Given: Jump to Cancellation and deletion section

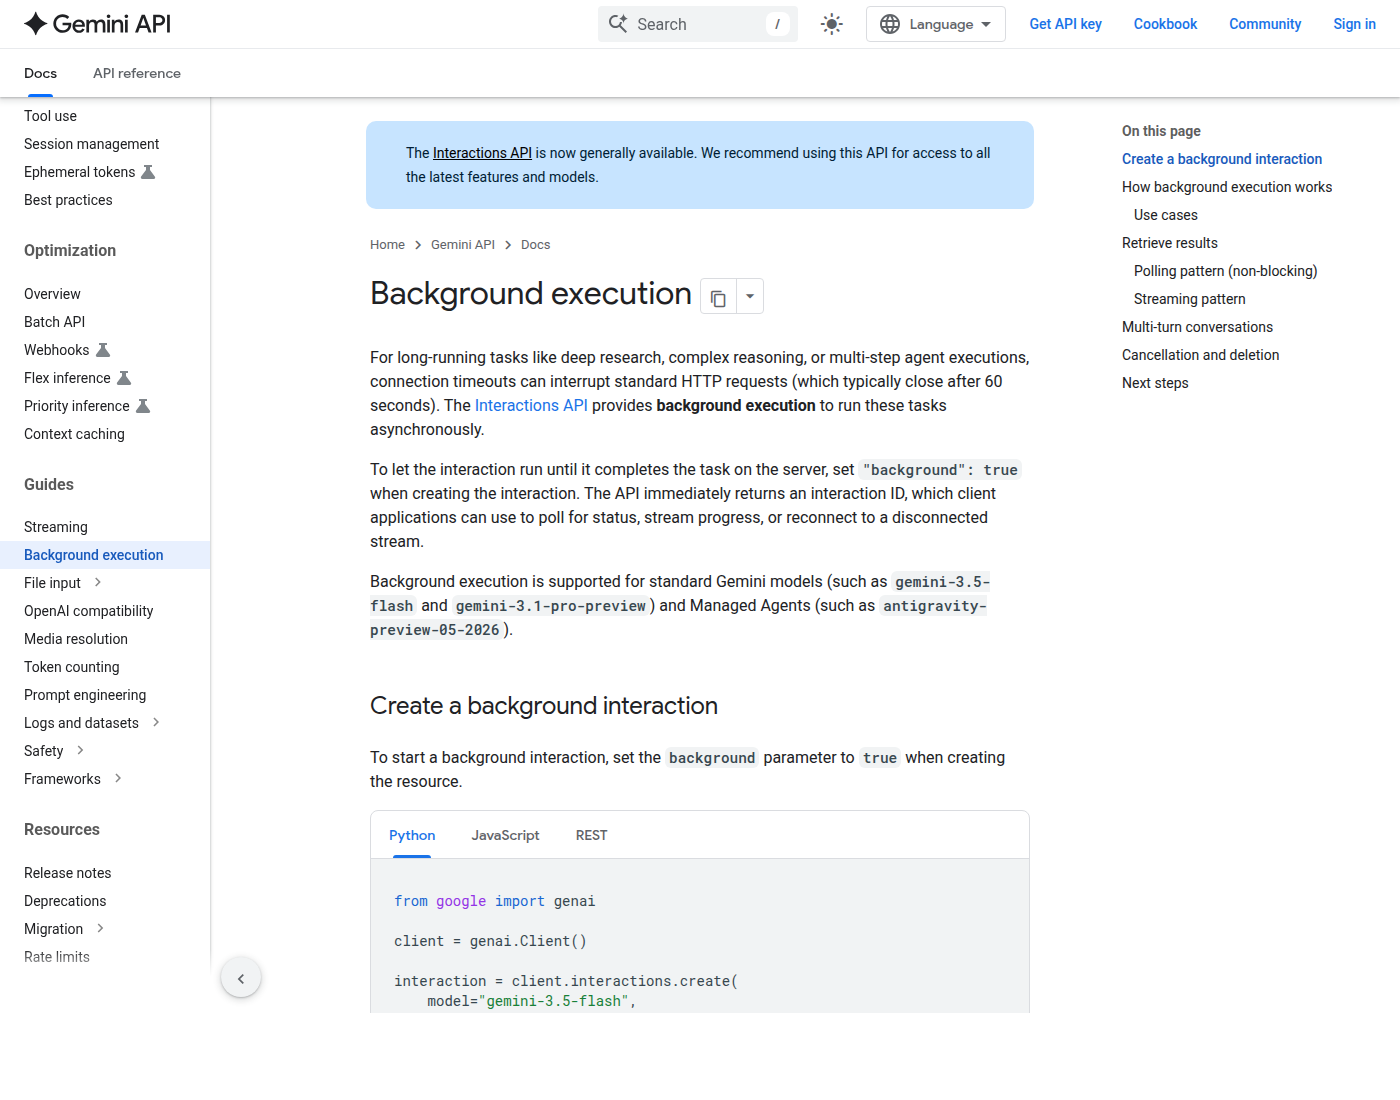Looking at the screenshot, I should pyautogui.click(x=1200, y=355).
